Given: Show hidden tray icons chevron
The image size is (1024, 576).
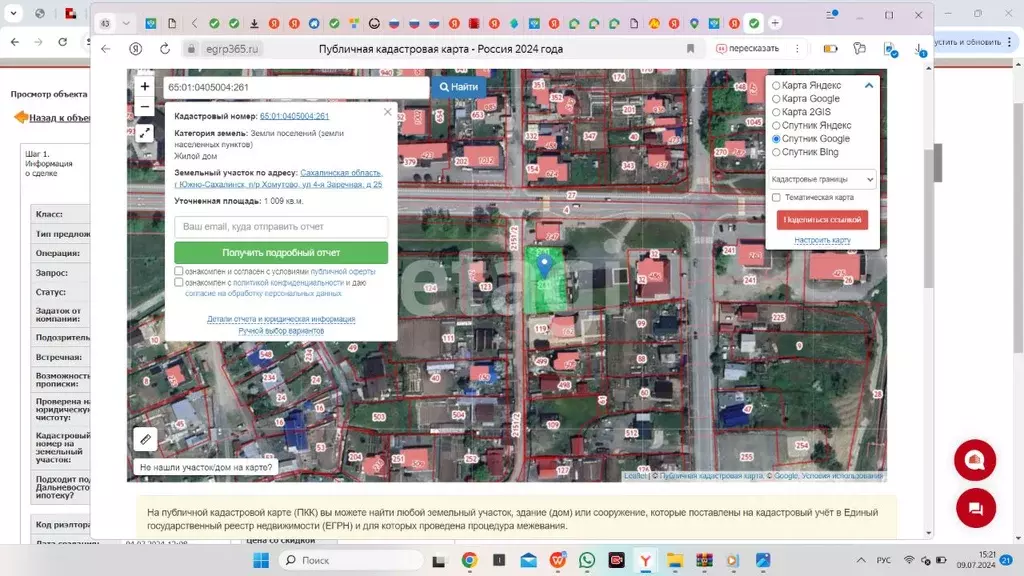Looking at the screenshot, I should [861, 560].
